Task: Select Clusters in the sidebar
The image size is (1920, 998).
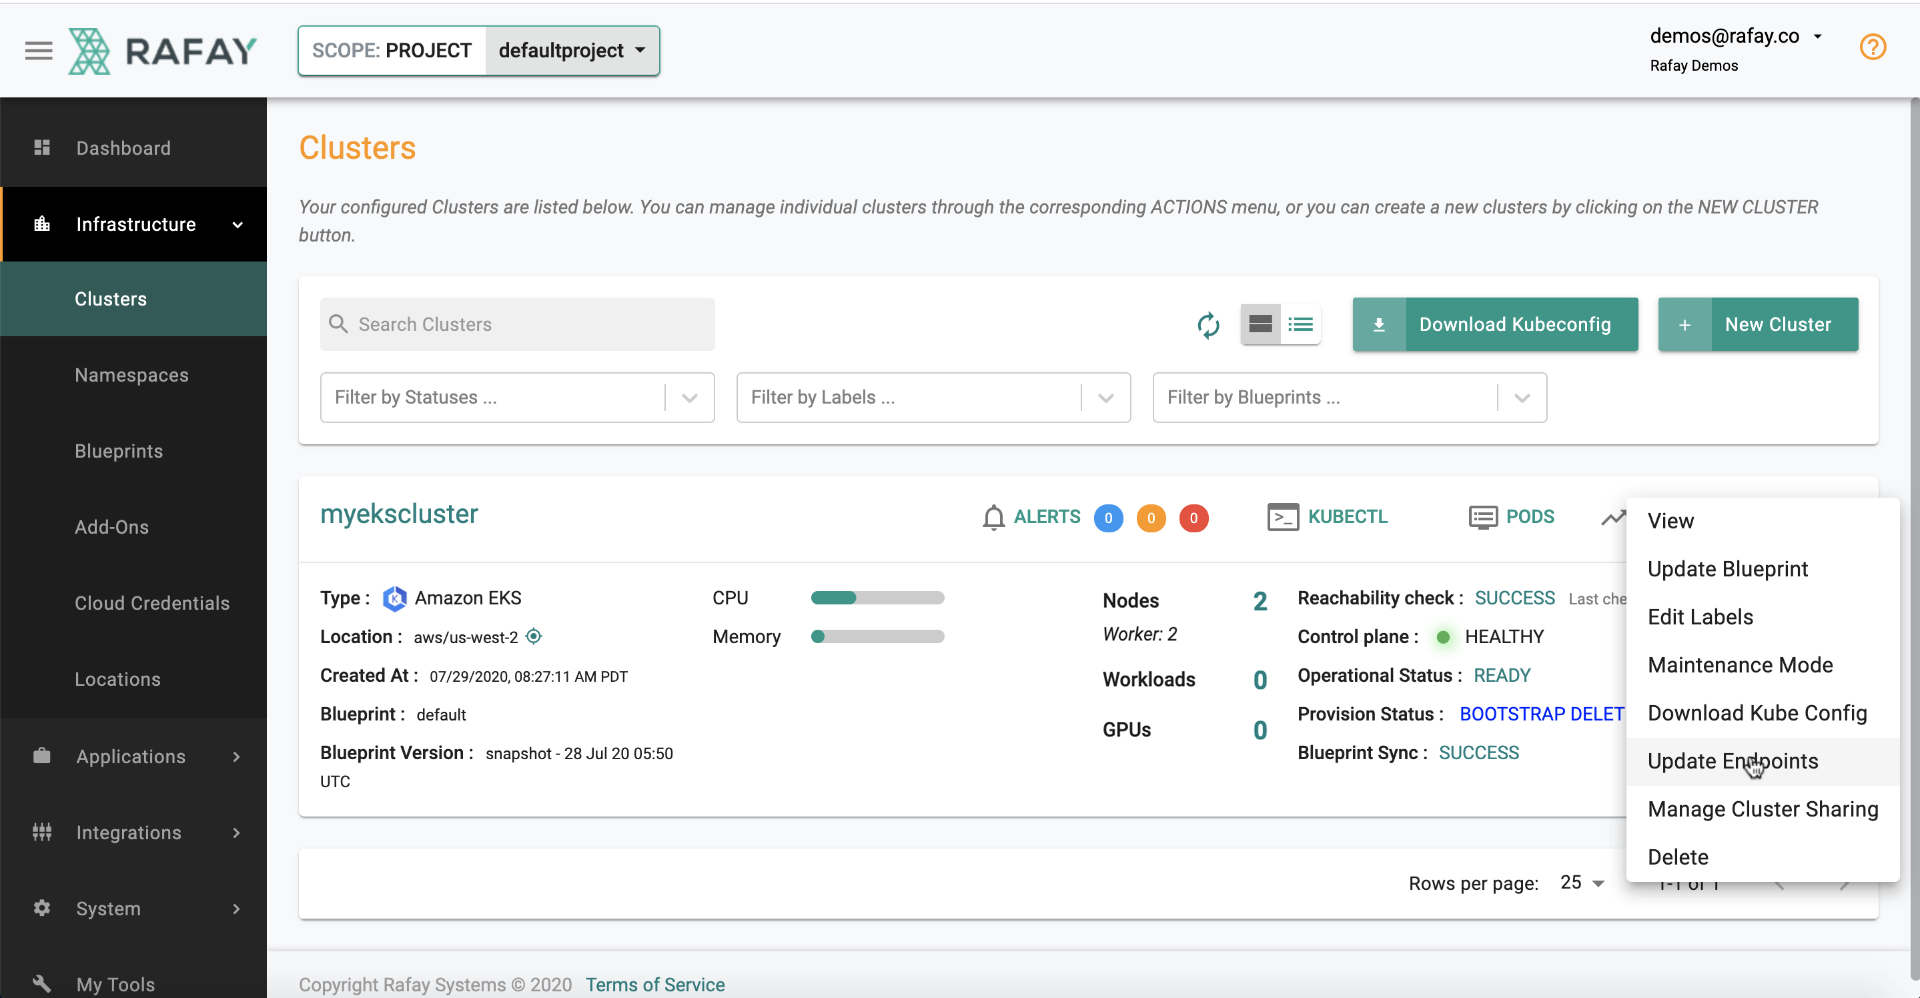Action: click(134, 299)
